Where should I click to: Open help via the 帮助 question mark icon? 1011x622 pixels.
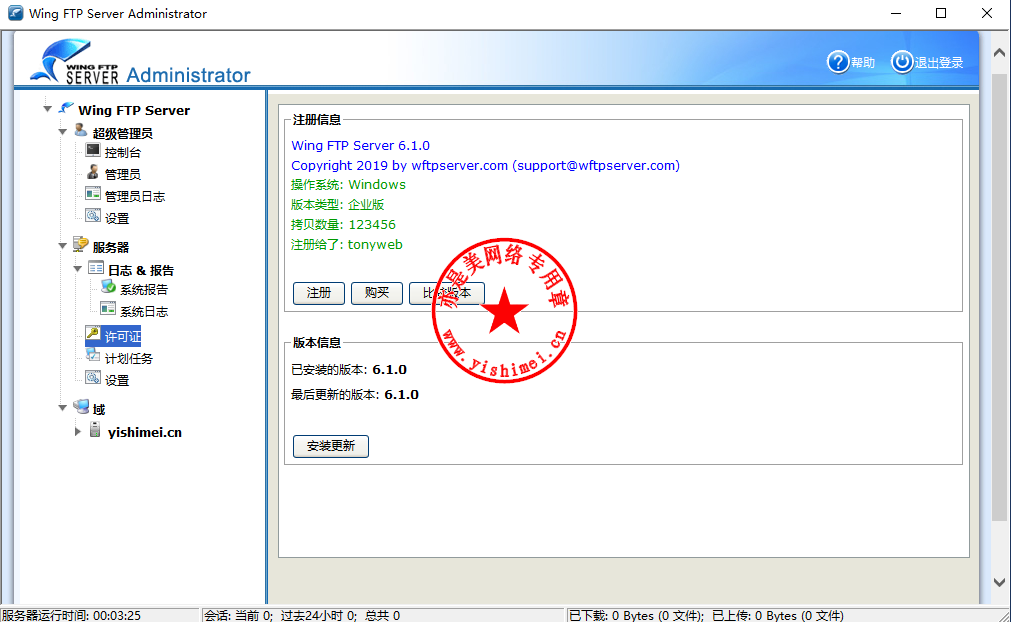[838, 62]
